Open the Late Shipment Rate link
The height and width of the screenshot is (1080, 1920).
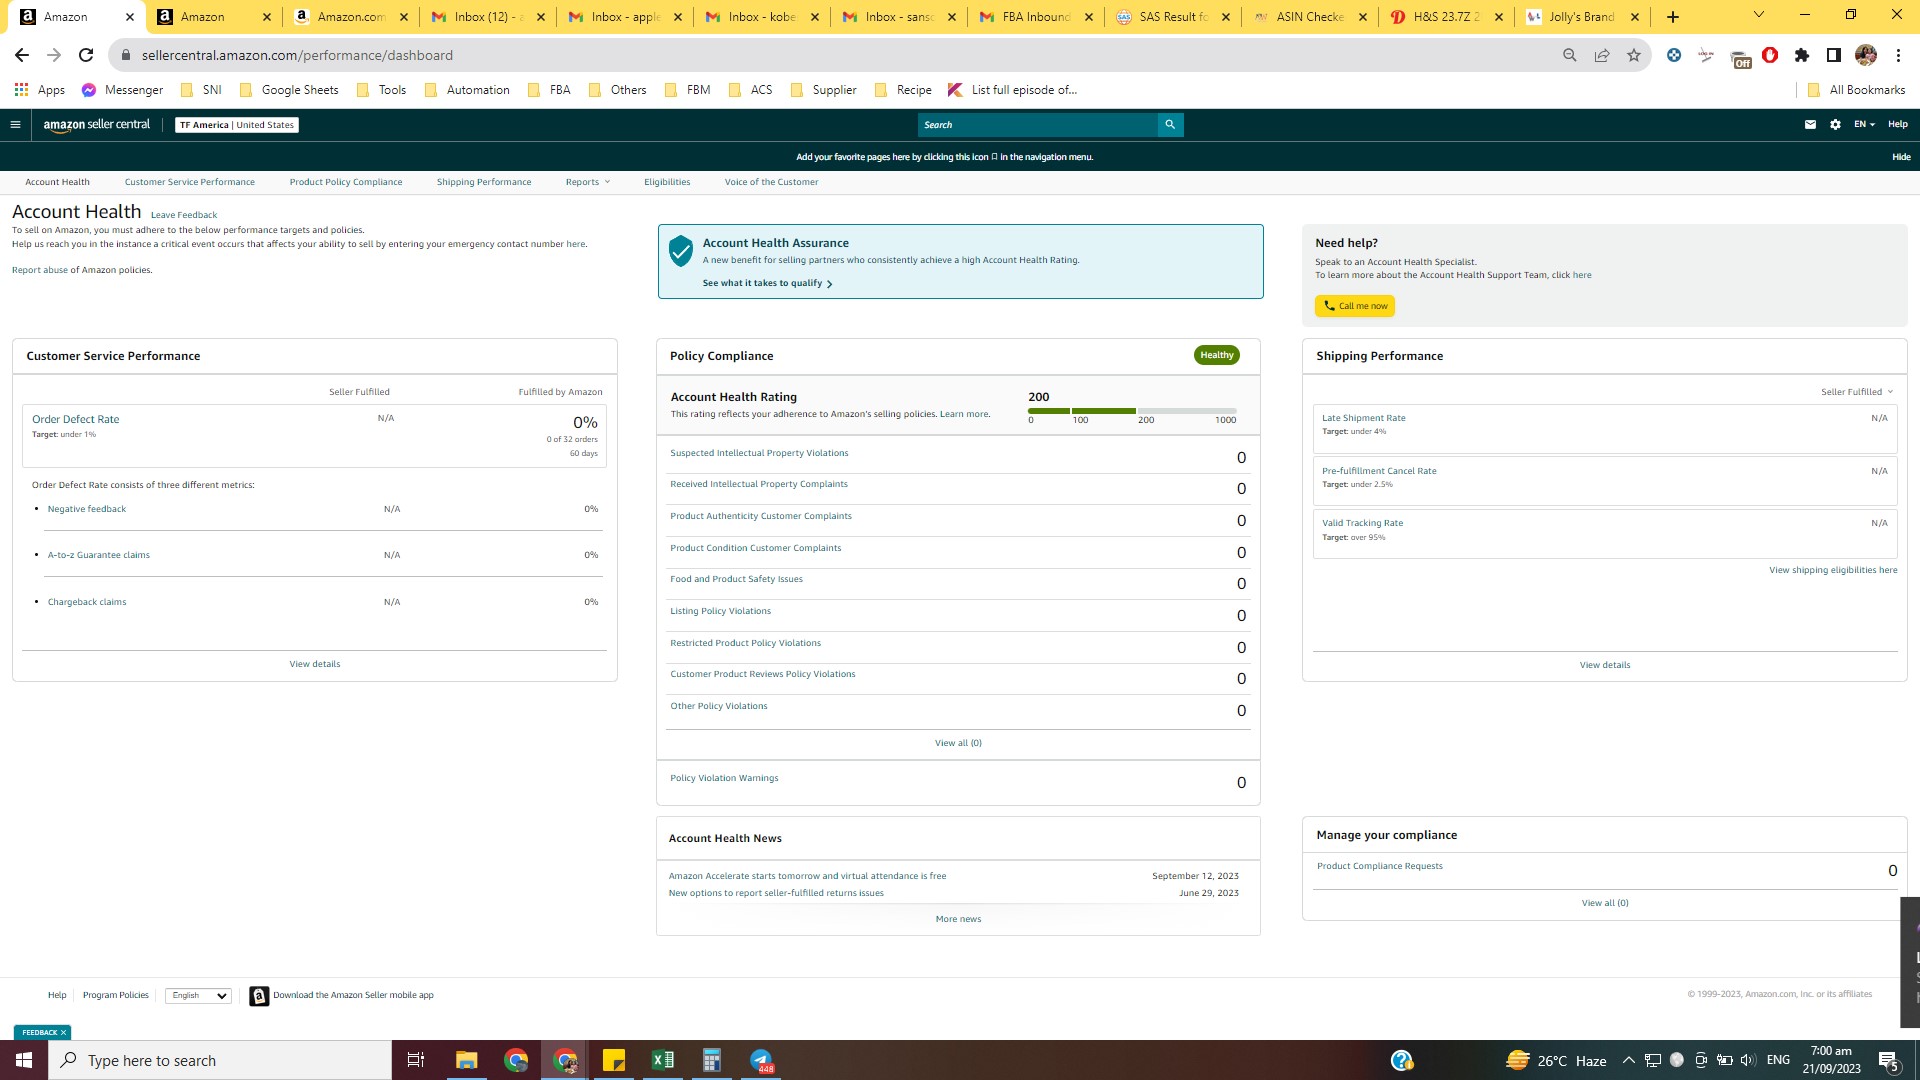[1363, 418]
